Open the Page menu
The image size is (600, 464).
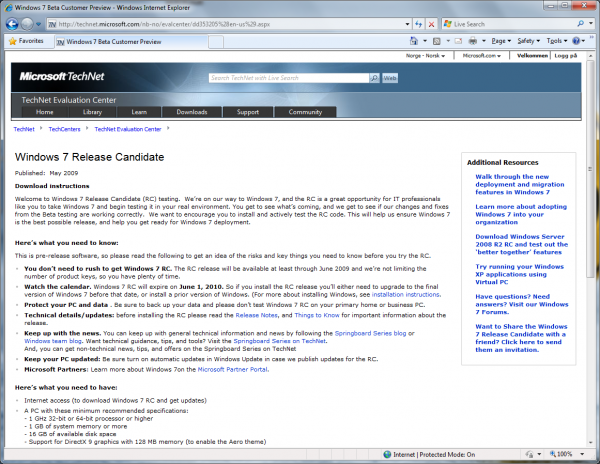pyautogui.click(x=501, y=41)
